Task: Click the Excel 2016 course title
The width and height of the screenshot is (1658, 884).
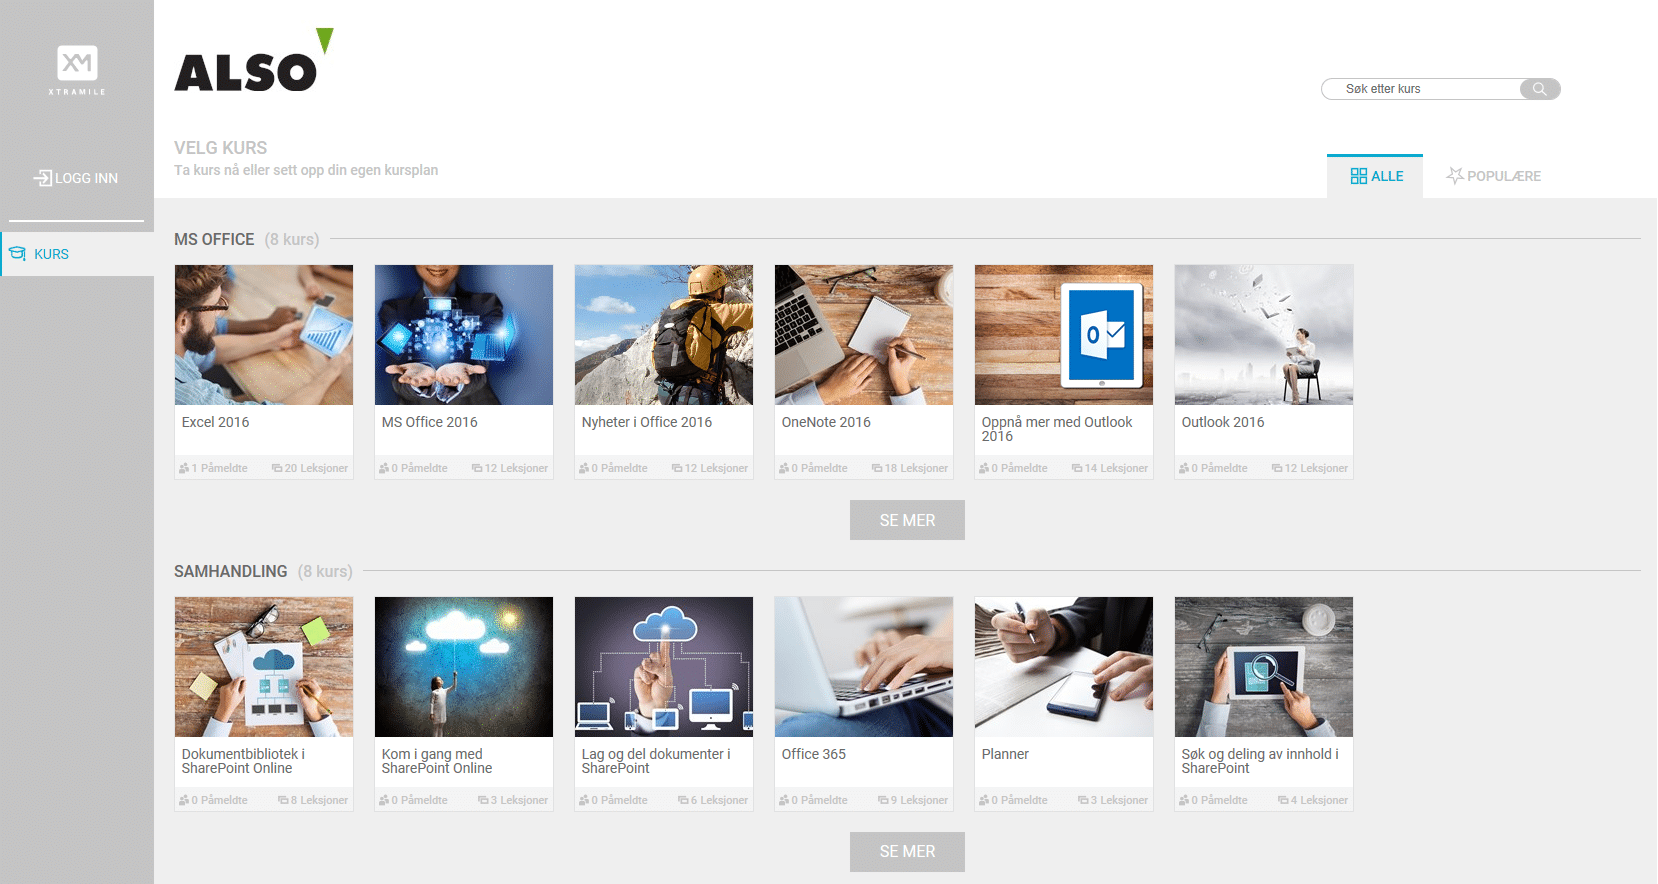Action: coord(215,422)
